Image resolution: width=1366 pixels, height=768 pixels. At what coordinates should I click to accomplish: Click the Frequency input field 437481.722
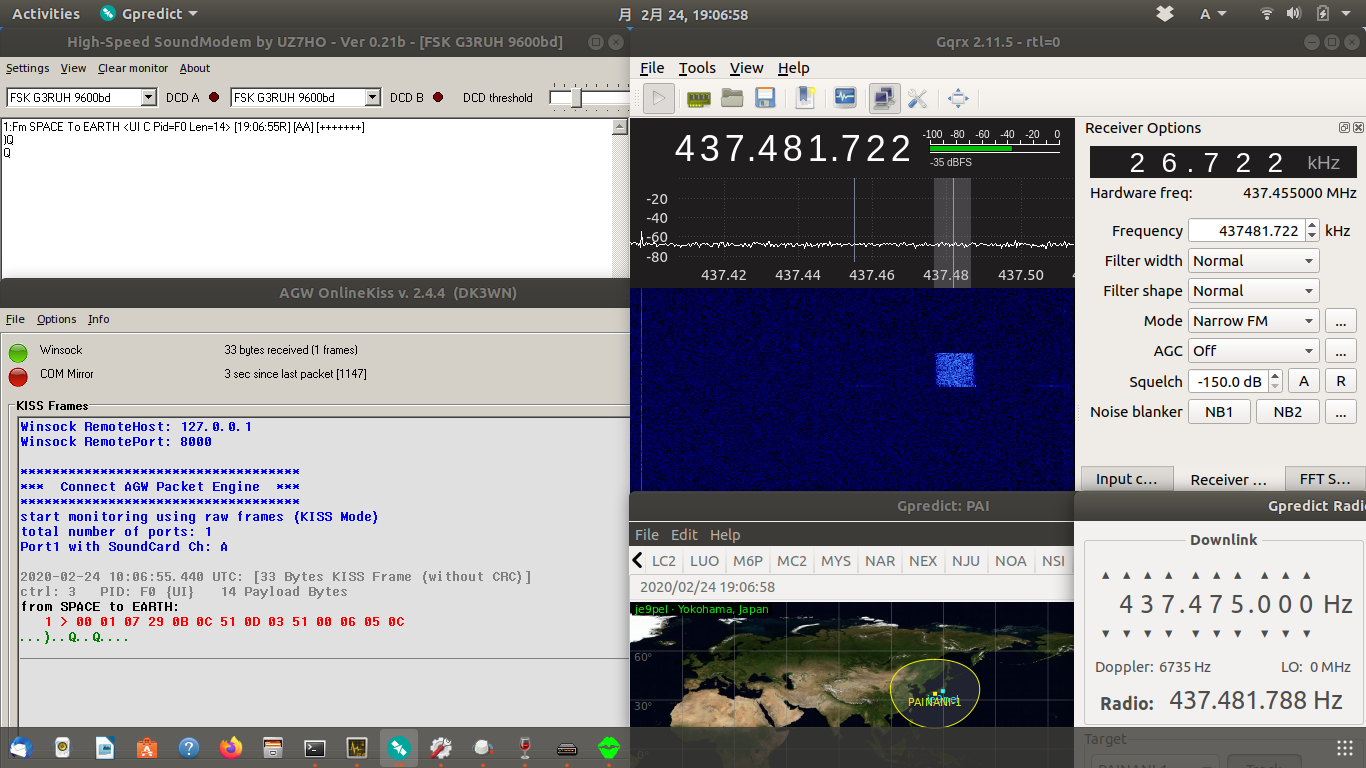click(x=1247, y=231)
